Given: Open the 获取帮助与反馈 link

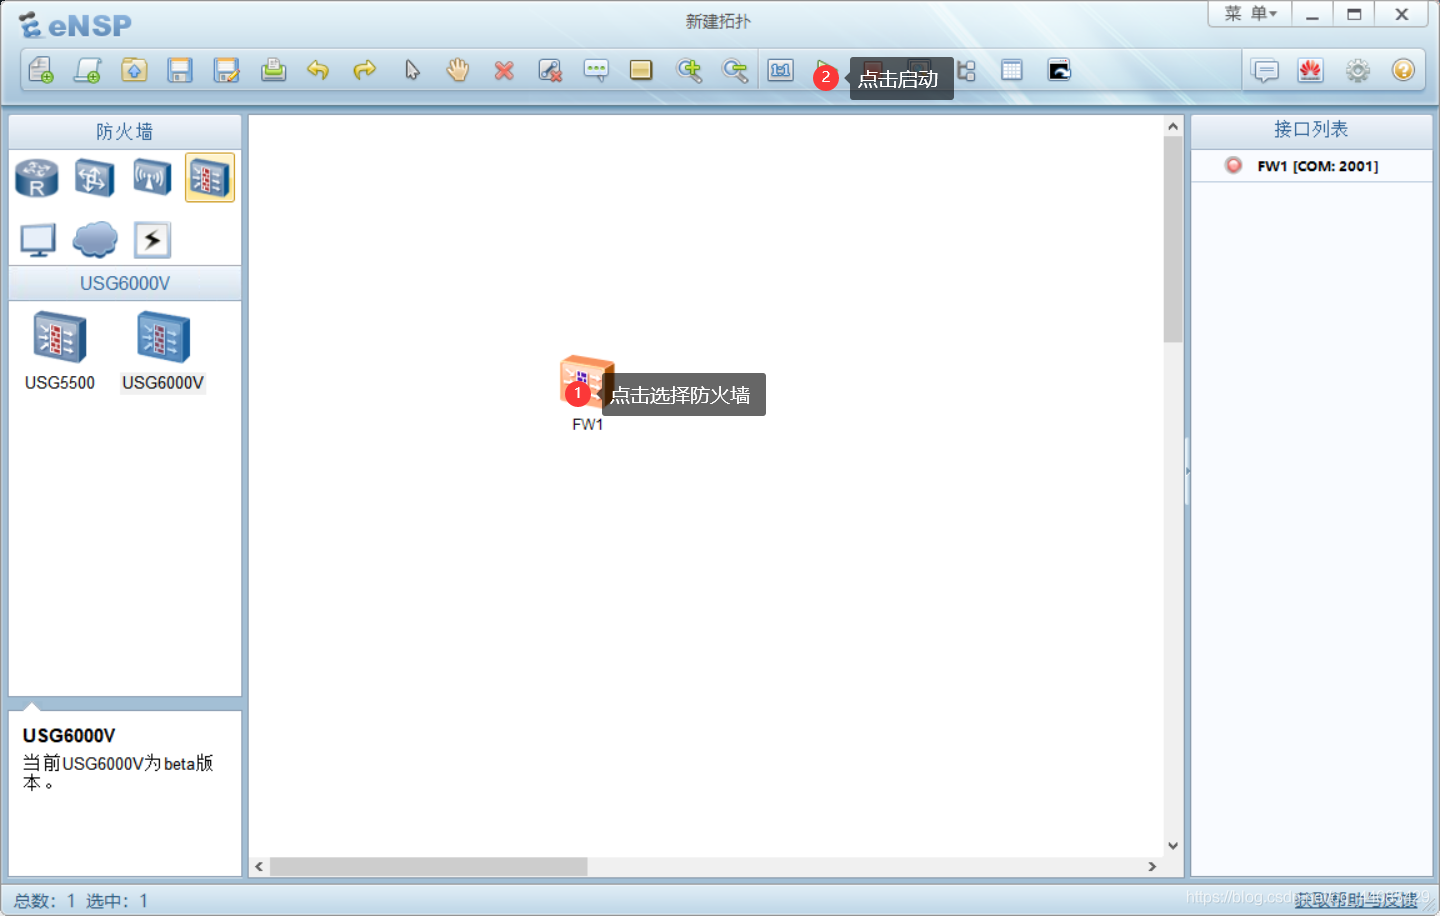Looking at the screenshot, I should pyautogui.click(x=1356, y=900).
